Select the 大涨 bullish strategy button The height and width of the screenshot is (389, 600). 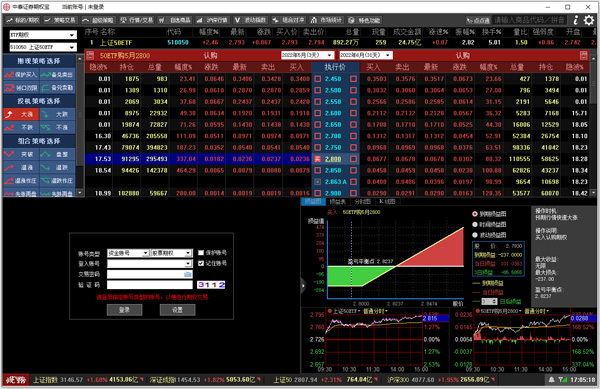pyautogui.click(x=21, y=114)
